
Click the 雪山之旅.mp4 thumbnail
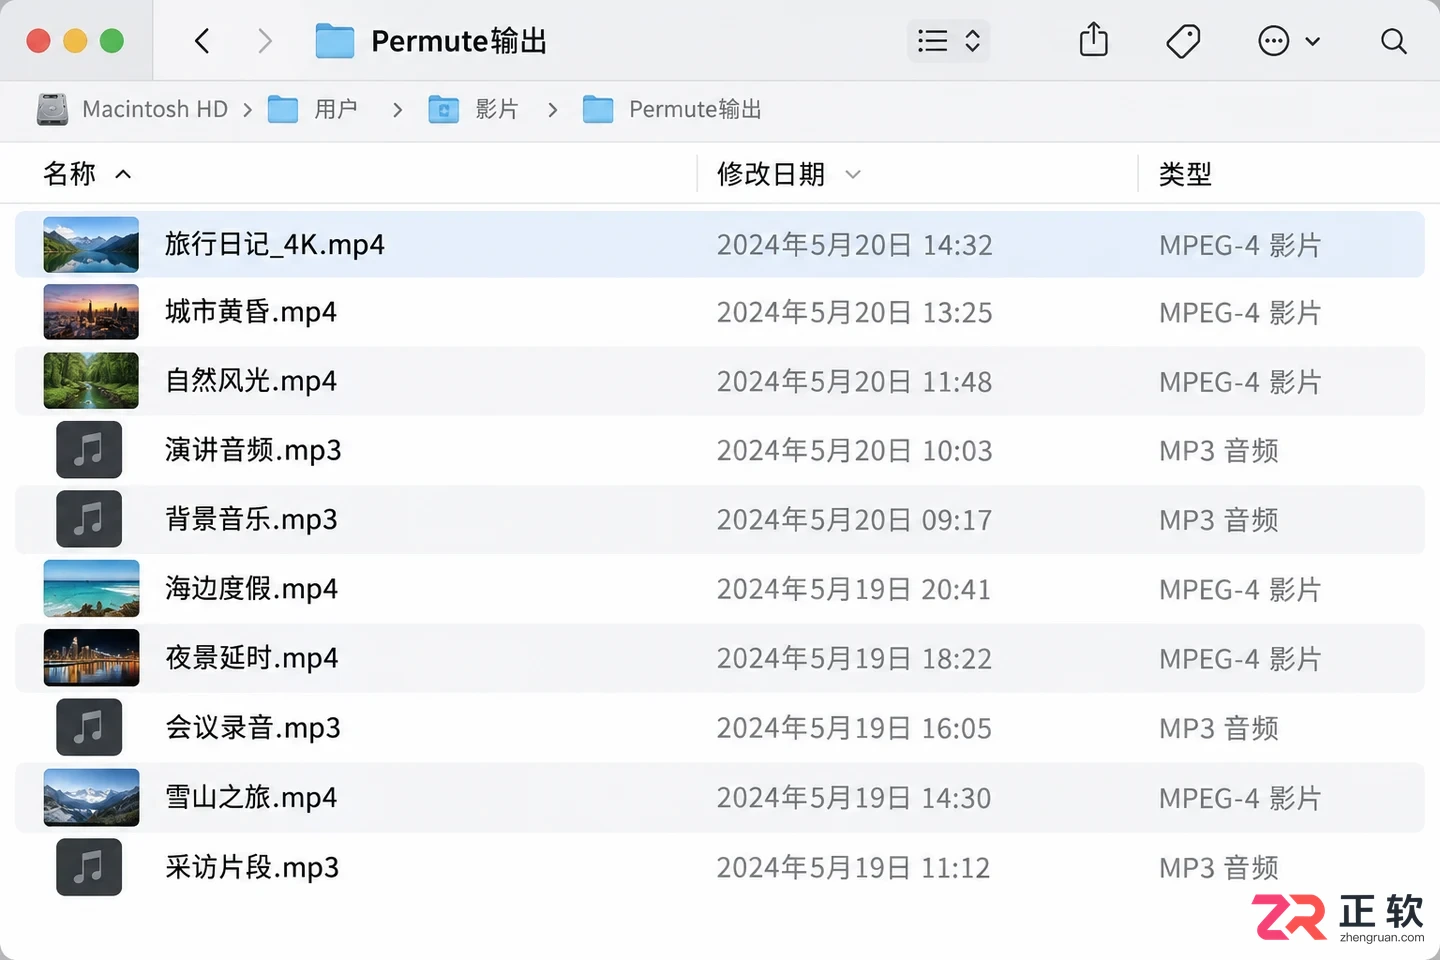point(91,797)
